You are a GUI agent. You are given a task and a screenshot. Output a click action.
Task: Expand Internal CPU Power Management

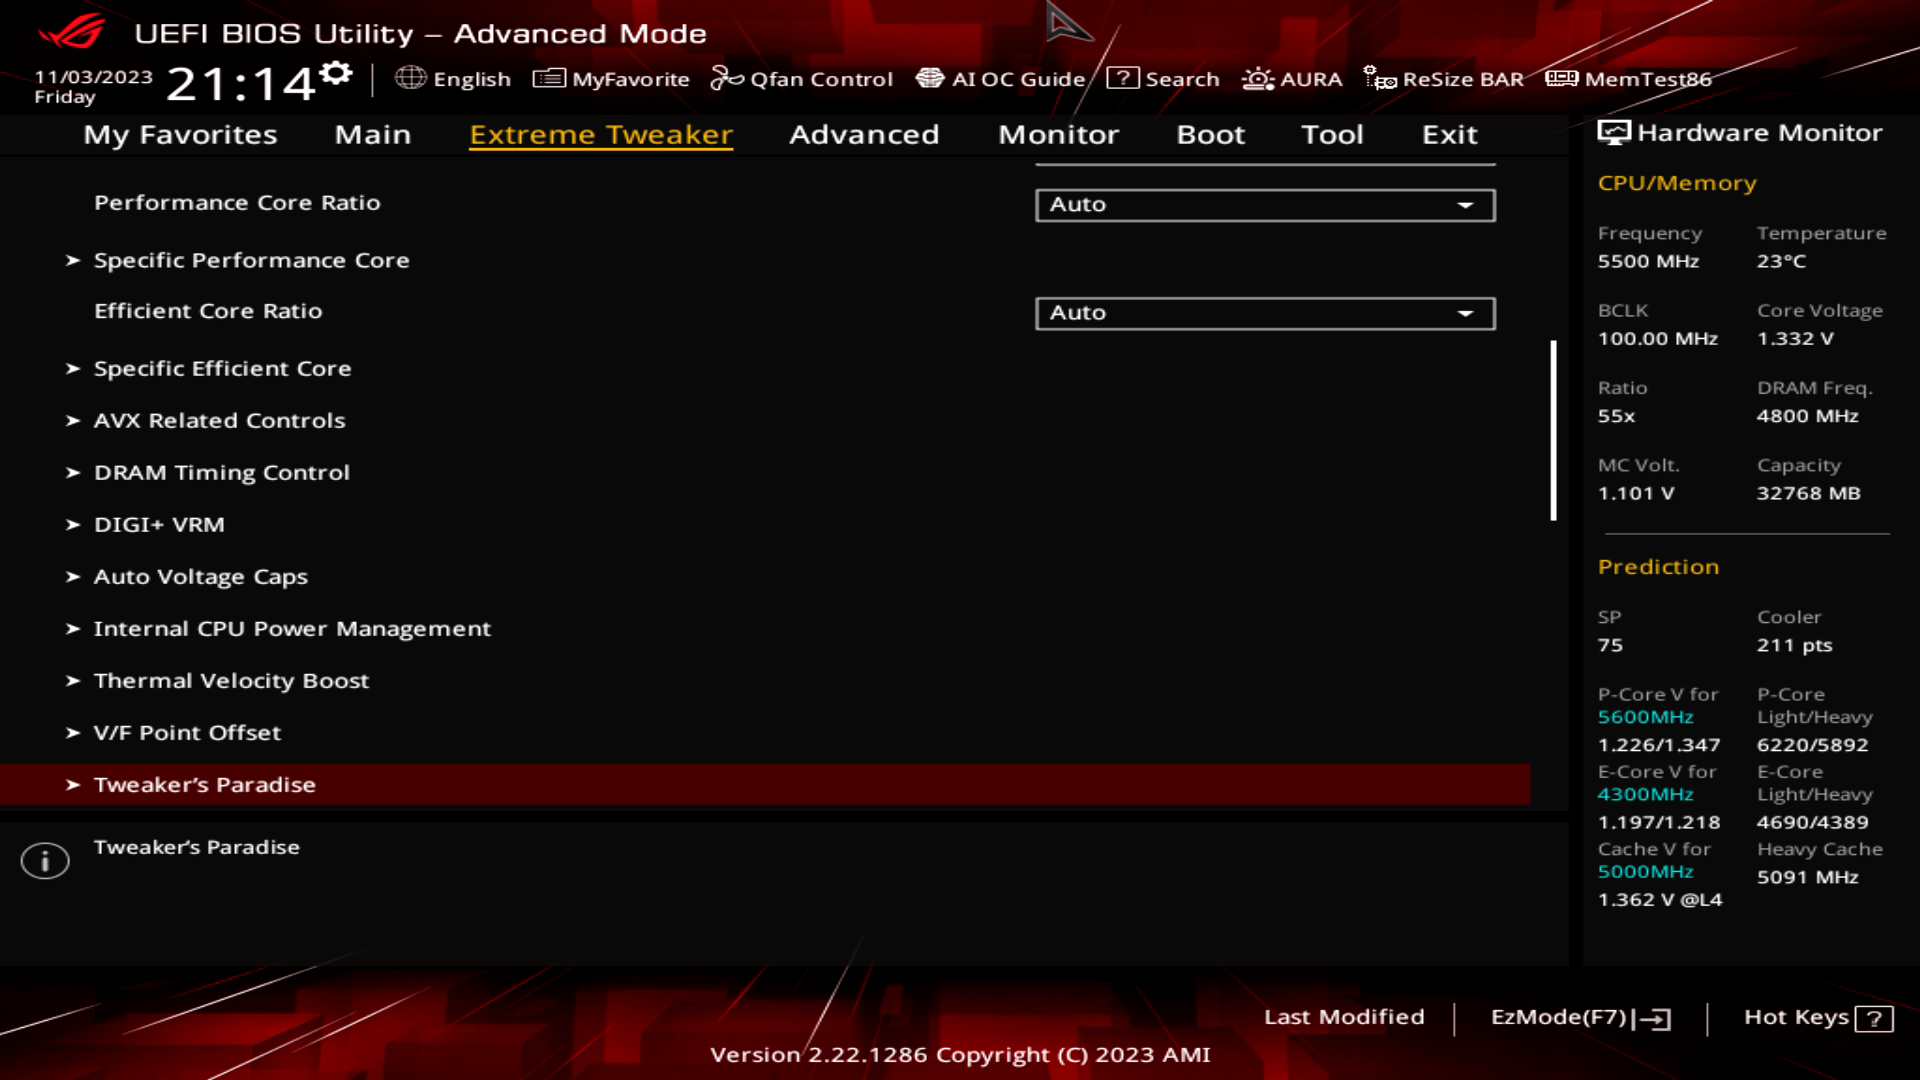291,628
